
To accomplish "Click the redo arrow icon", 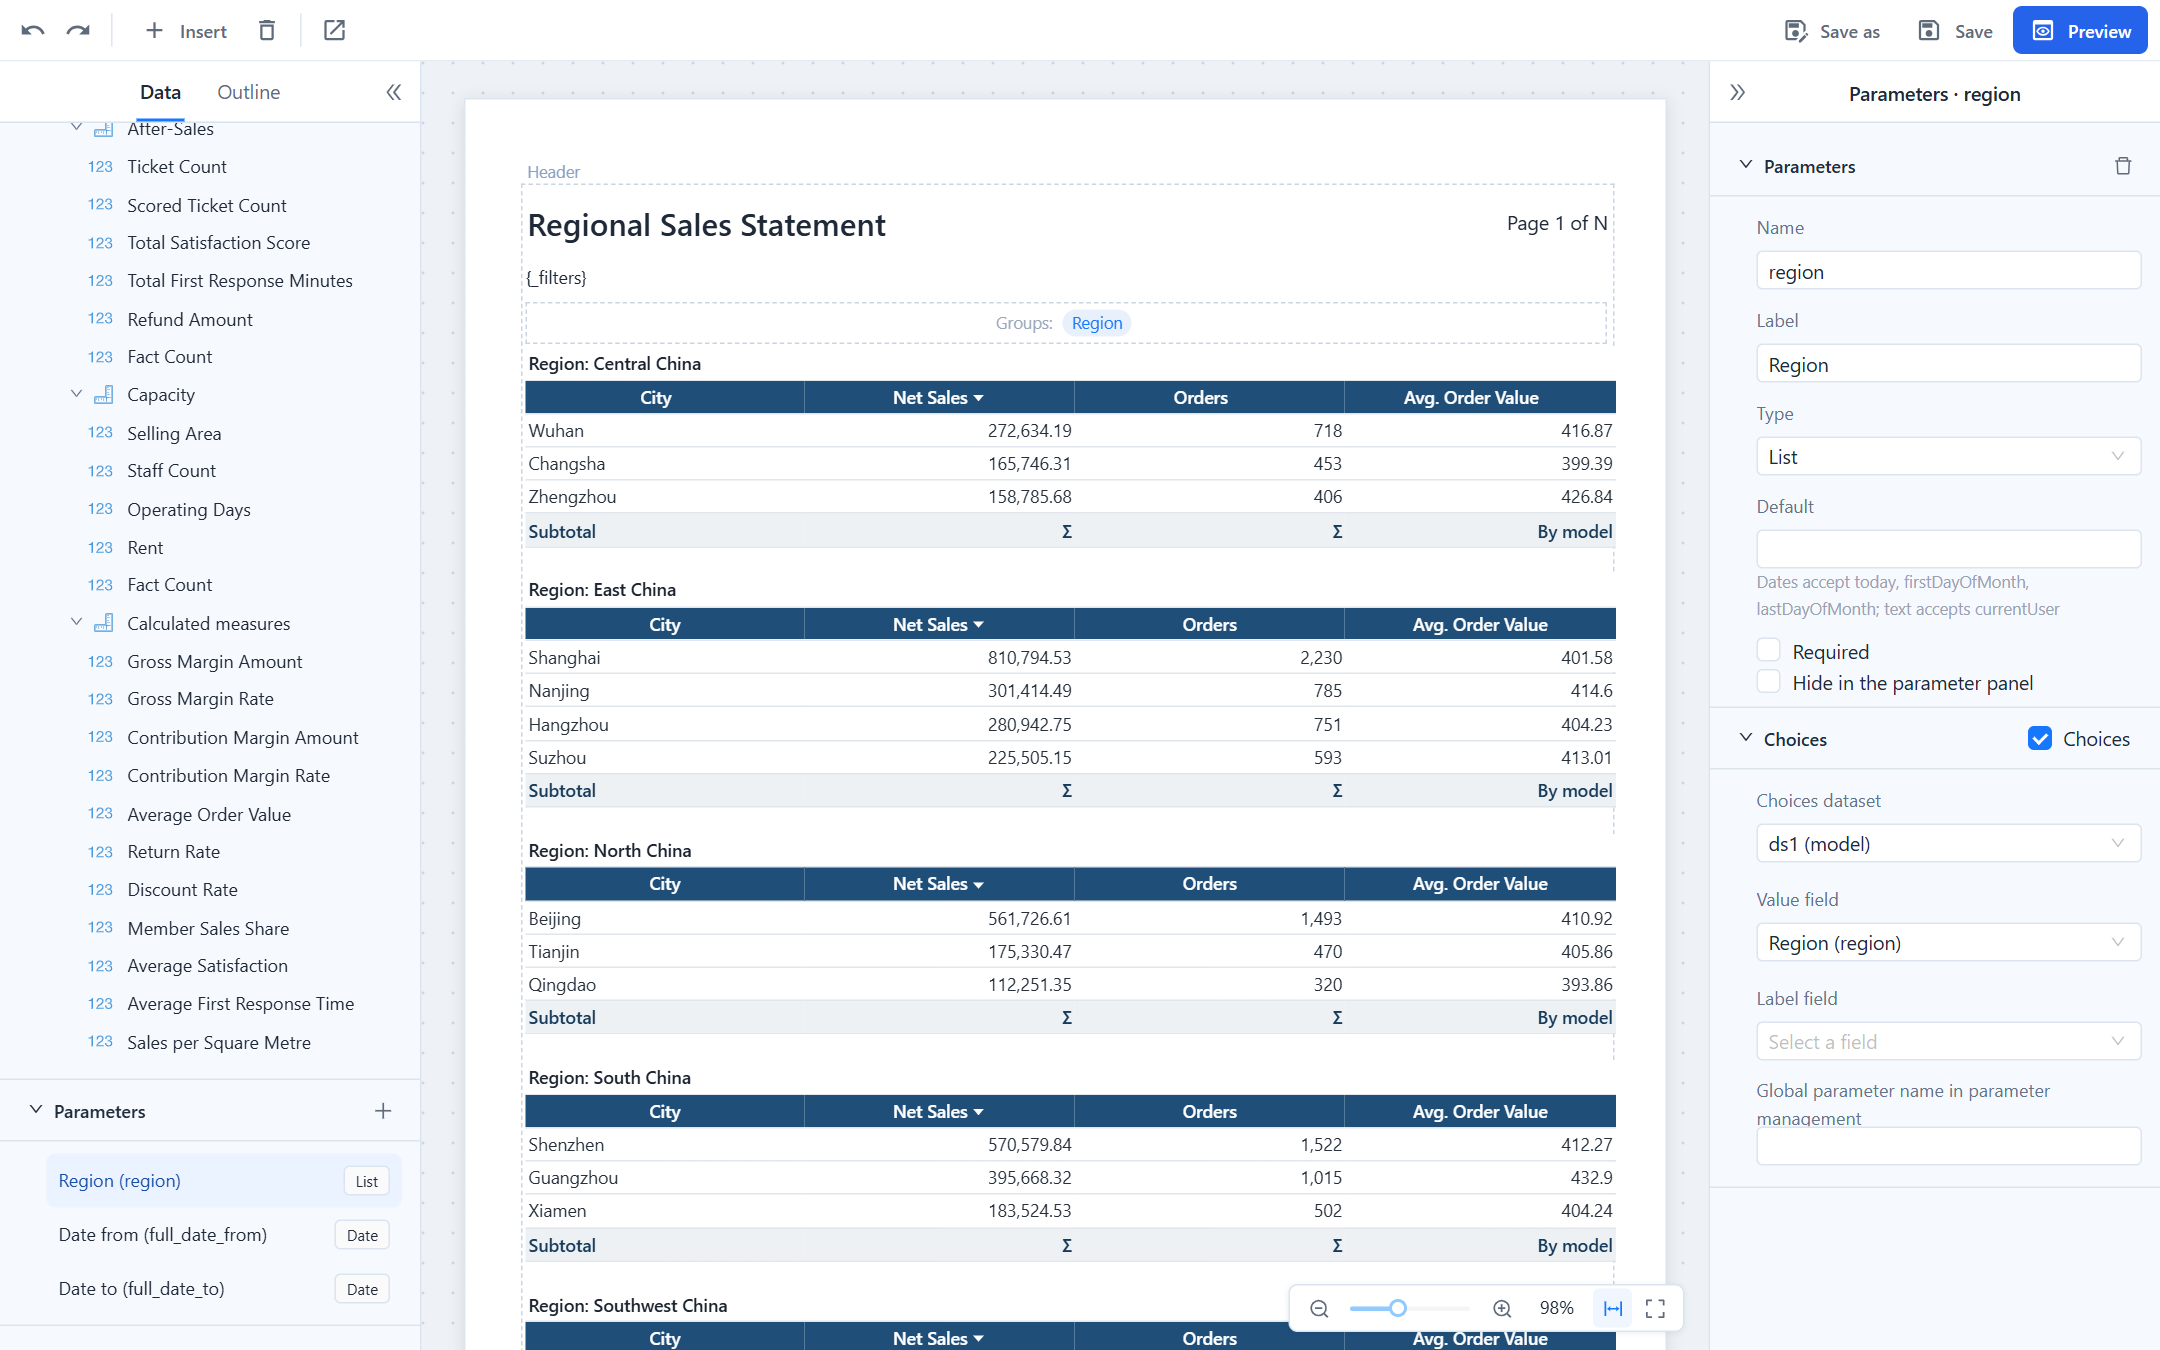I will coord(78,31).
